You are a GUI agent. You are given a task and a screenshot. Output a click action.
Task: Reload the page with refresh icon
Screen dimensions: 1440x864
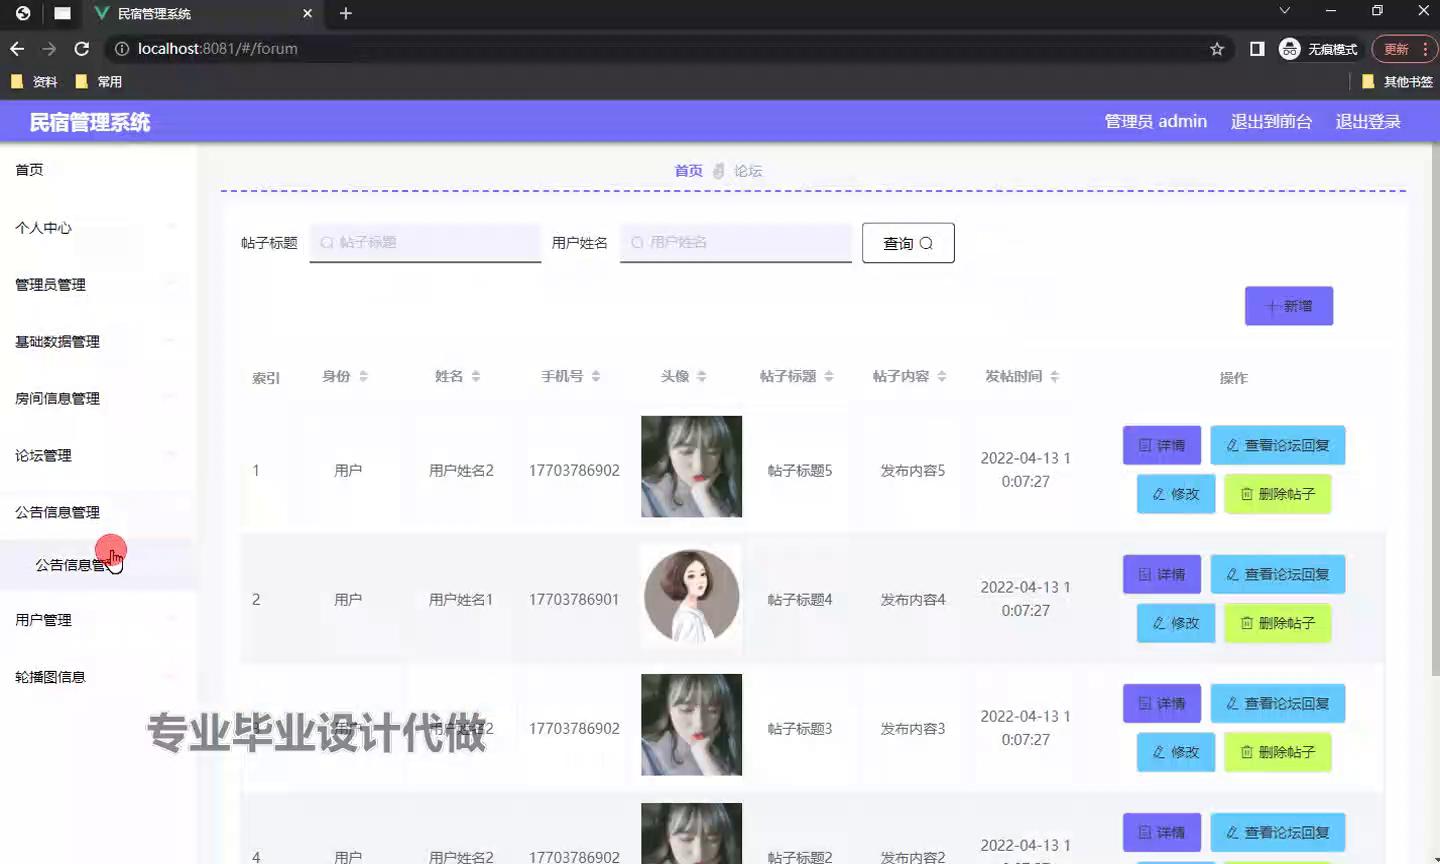pos(82,48)
